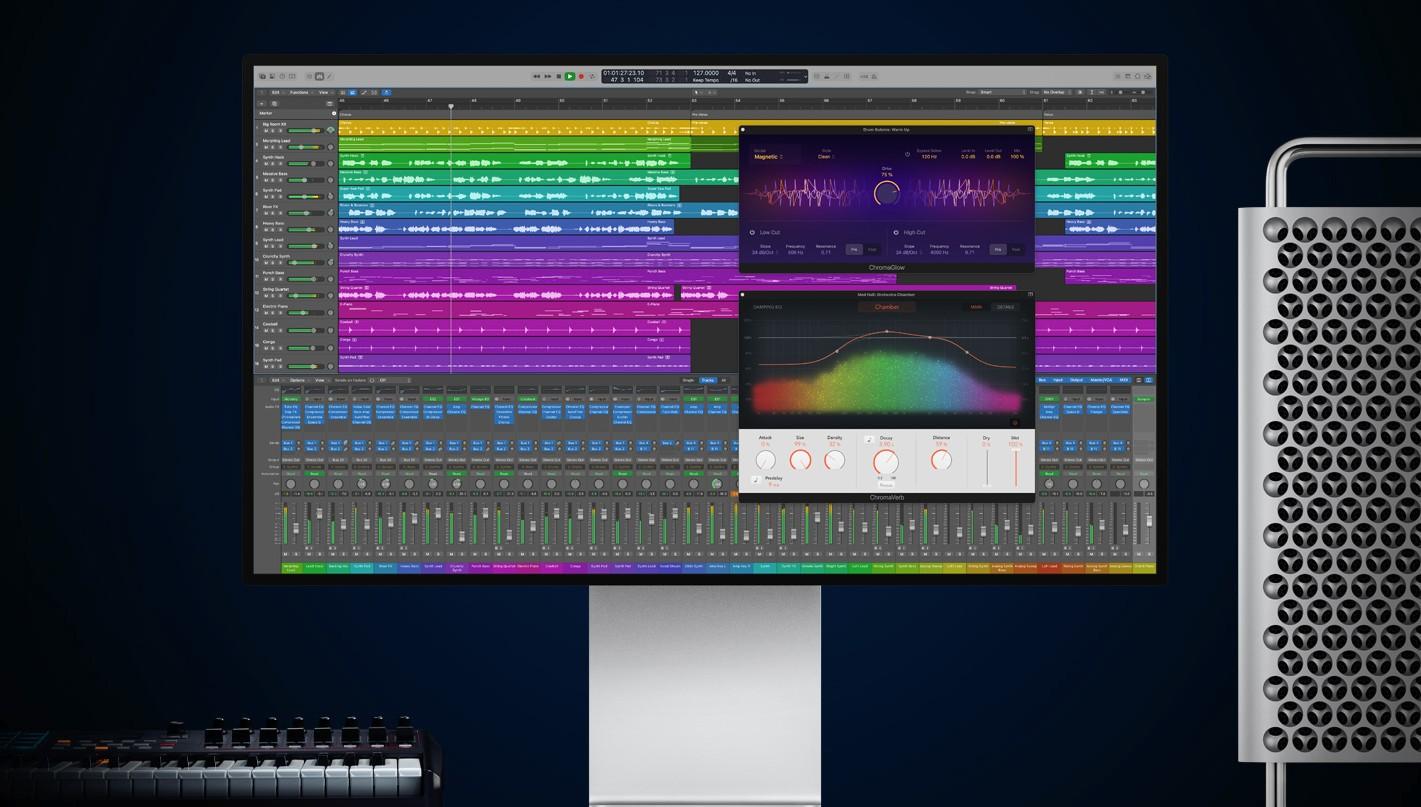Click the ChromaVerb Size knob
The width and height of the screenshot is (1421, 807).
click(x=800, y=460)
